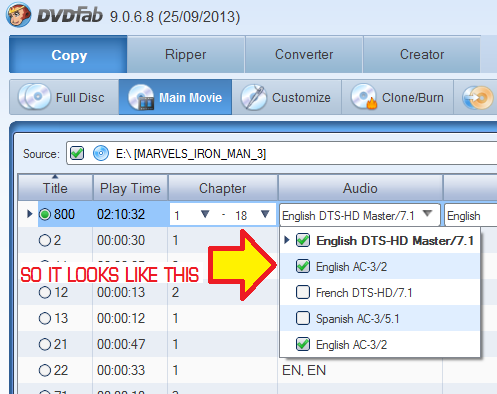Open the Converter tab
This screenshot has height=394, width=497.
tap(304, 54)
